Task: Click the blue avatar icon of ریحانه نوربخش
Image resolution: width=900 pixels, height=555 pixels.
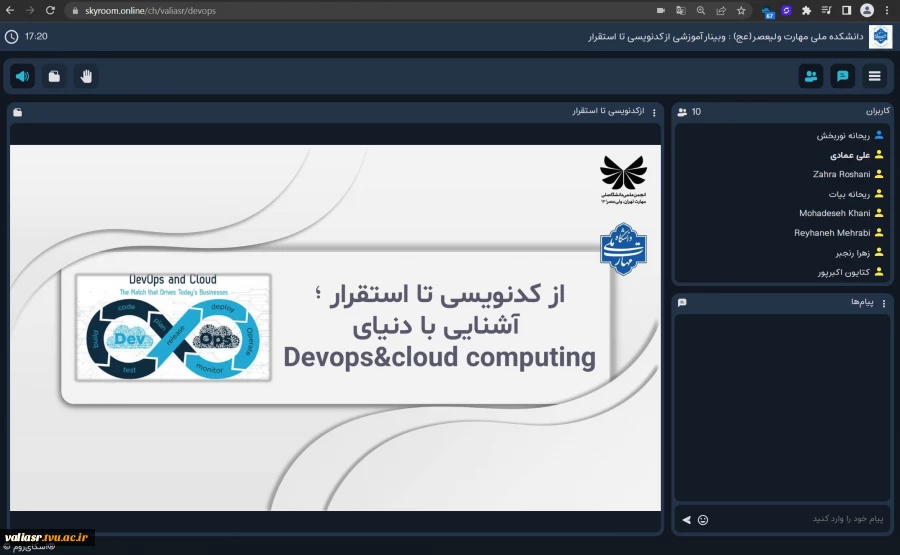Action: click(879, 135)
